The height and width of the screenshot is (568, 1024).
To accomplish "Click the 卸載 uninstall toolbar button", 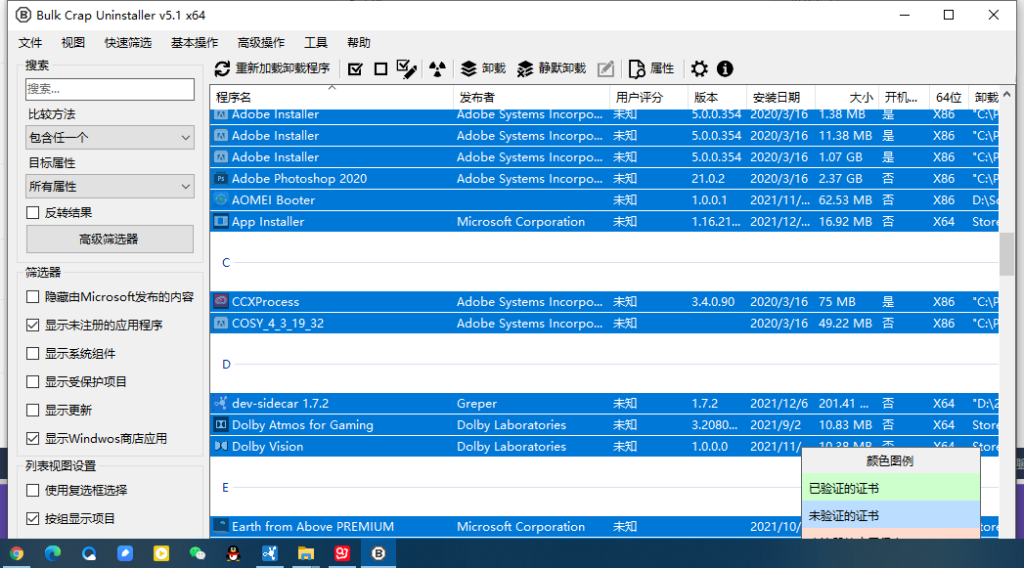I will coord(483,69).
